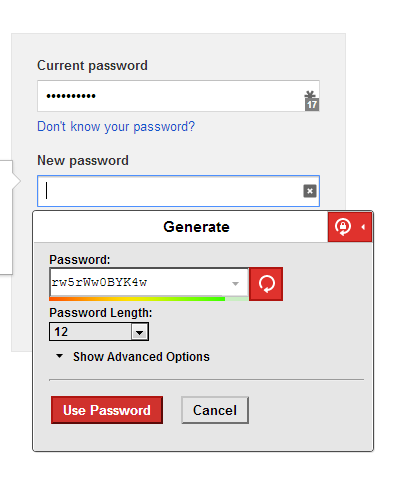Image resolution: width=403 pixels, height=483 pixels.
Task: Click the small arrow beside the red lock icon
Action: [363, 227]
